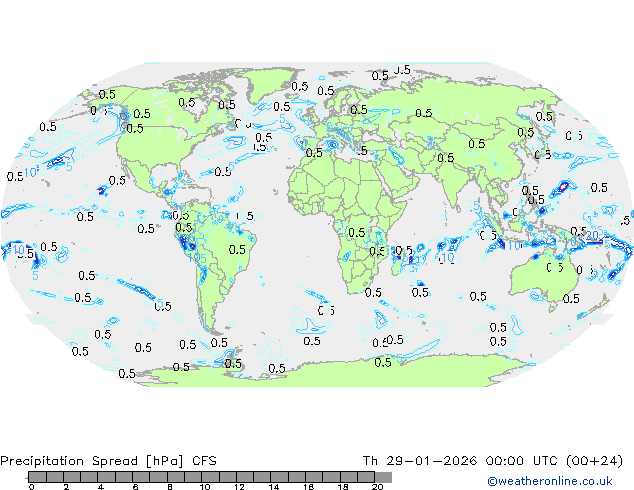The width and height of the screenshot is (634, 490).
Task: Click the "Th 29-01-2026 00:00 UTC (00+24)" timestamp
Action: coord(493,461)
